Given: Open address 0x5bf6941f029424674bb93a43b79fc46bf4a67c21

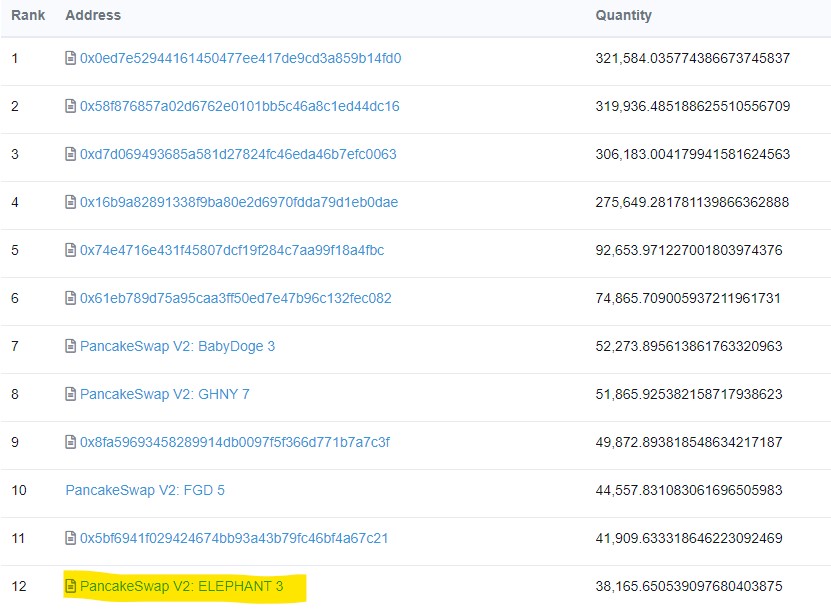Looking at the screenshot, I should pos(234,538).
